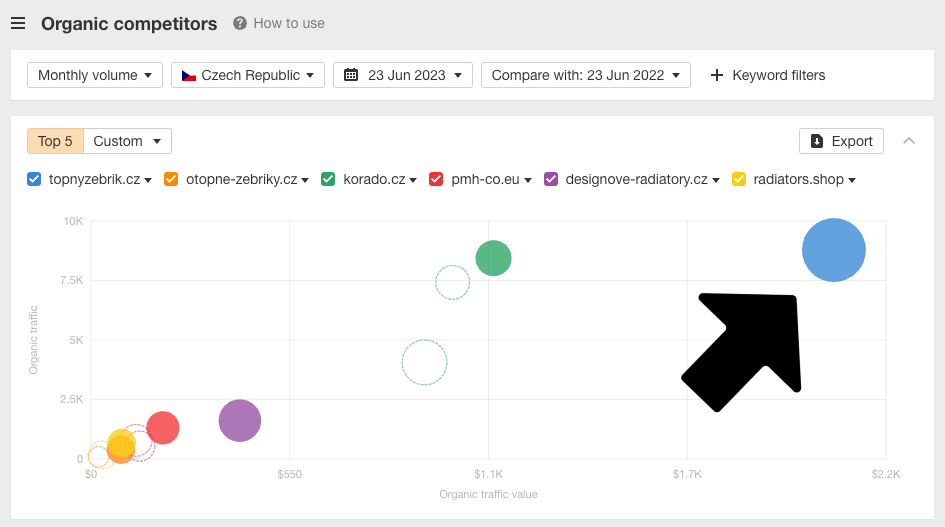The image size is (945, 527).
Task: Open Compare with: 23 Jun 2022 dropdown
Action: tap(586, 75)
